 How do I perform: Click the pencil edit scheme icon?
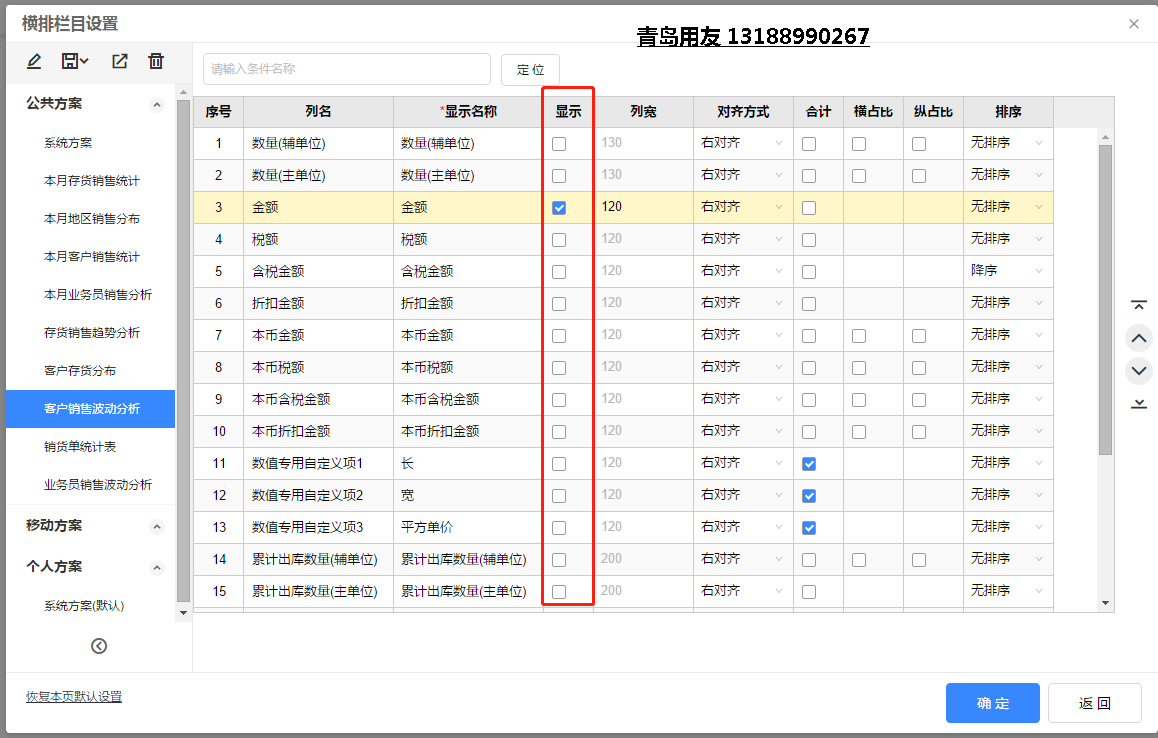click(34, 62)
